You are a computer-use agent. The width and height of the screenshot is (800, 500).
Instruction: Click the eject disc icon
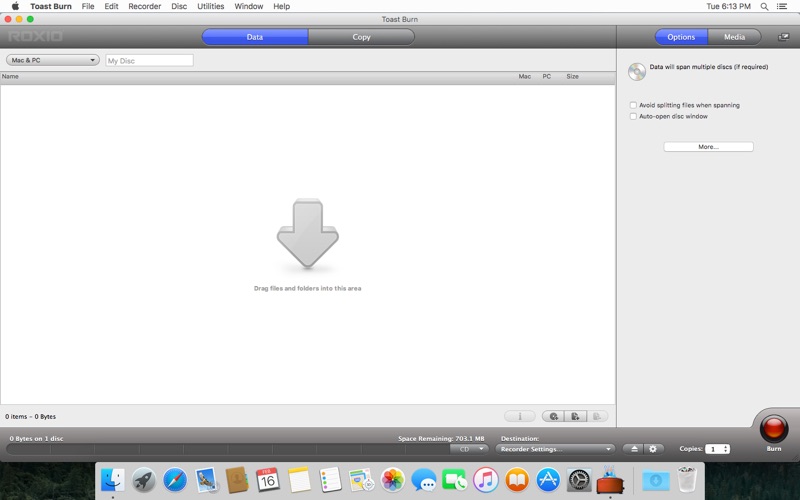[632, 449]
